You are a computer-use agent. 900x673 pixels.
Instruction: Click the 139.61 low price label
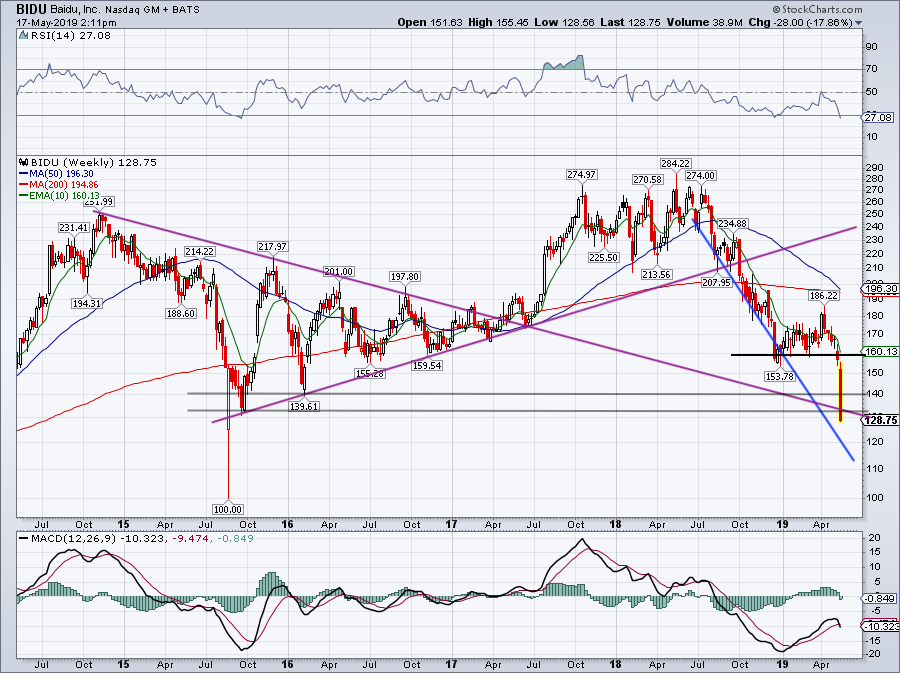pyautogui.click(x=304, y=406)
